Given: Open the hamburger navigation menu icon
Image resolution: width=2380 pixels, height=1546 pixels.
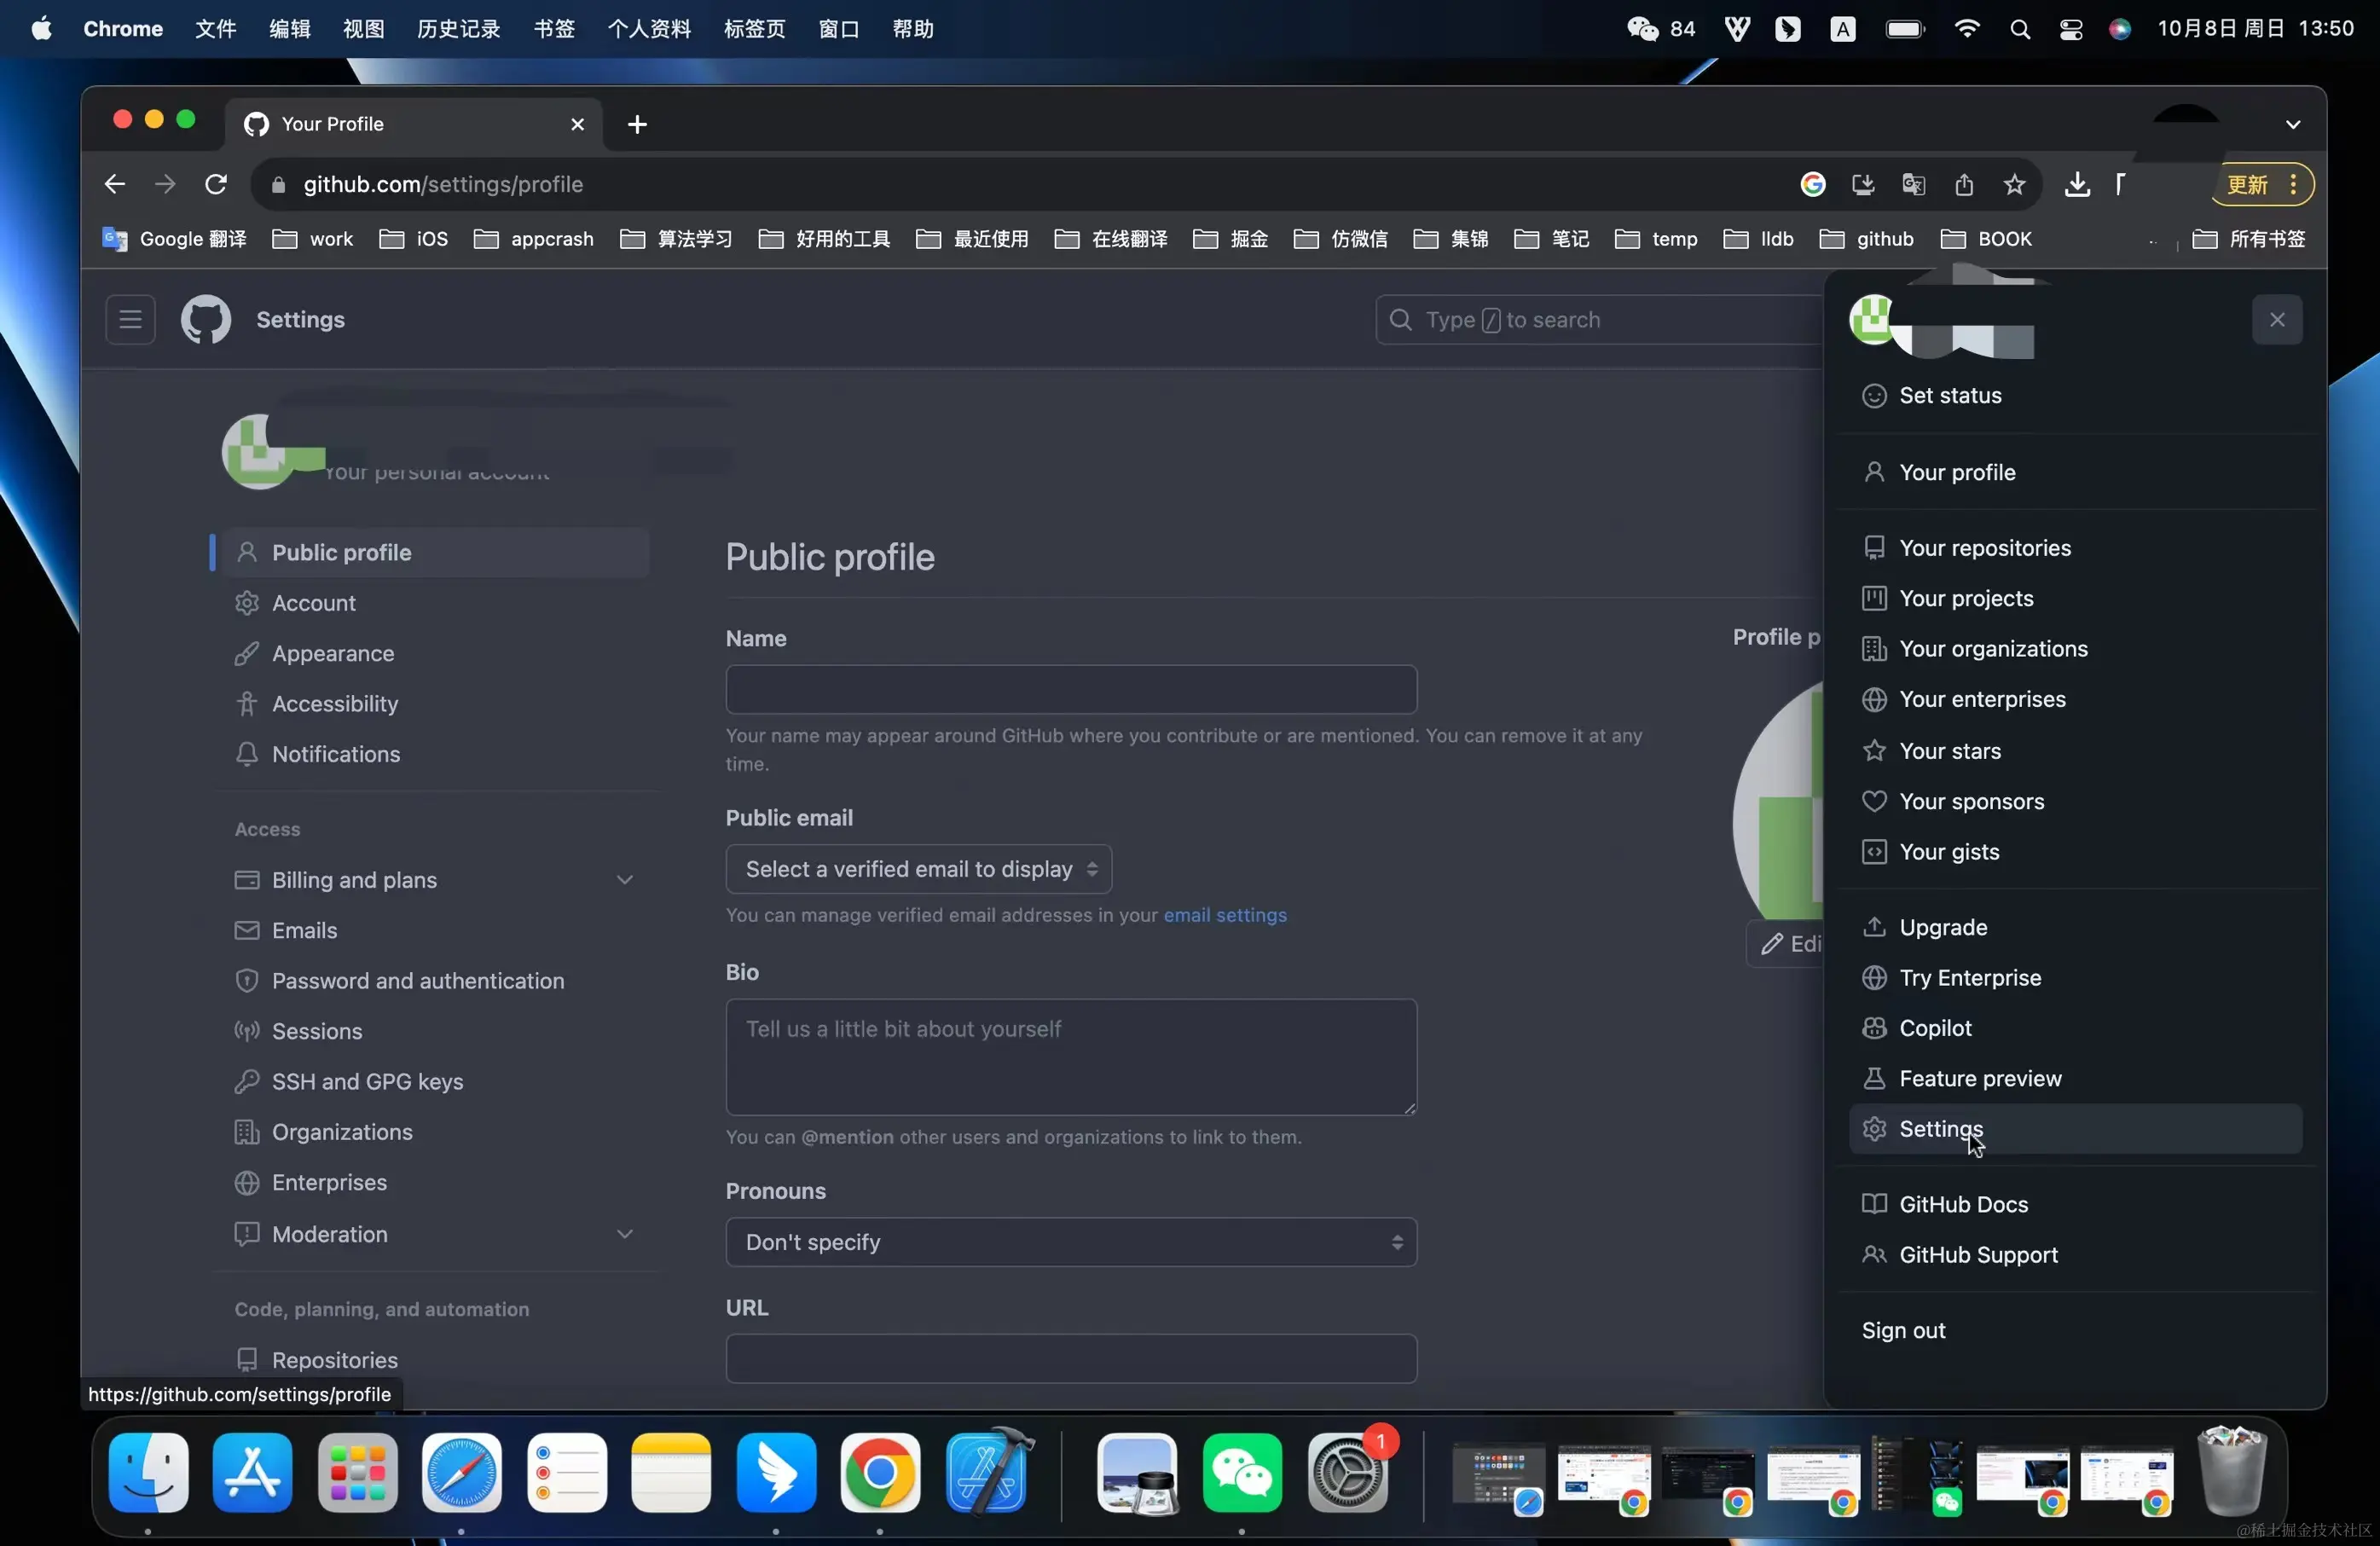Looking at the screenshot, I should [x=130, y=320].
